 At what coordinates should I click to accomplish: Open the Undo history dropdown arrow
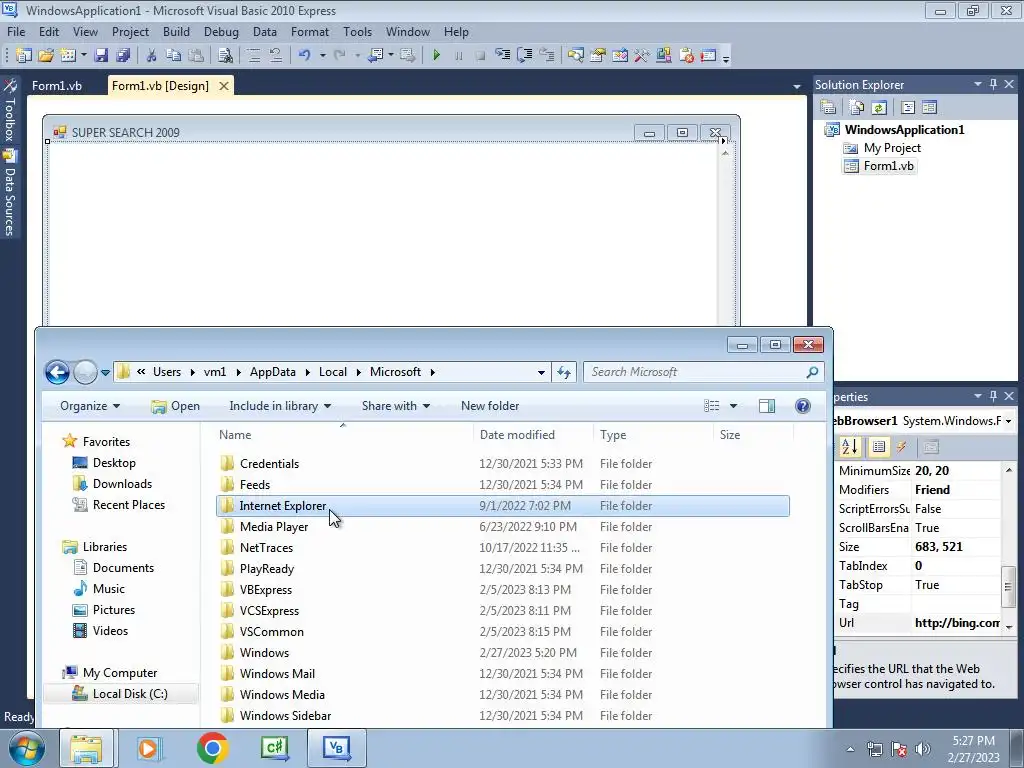pyautogui.click(x=323, y=56)
